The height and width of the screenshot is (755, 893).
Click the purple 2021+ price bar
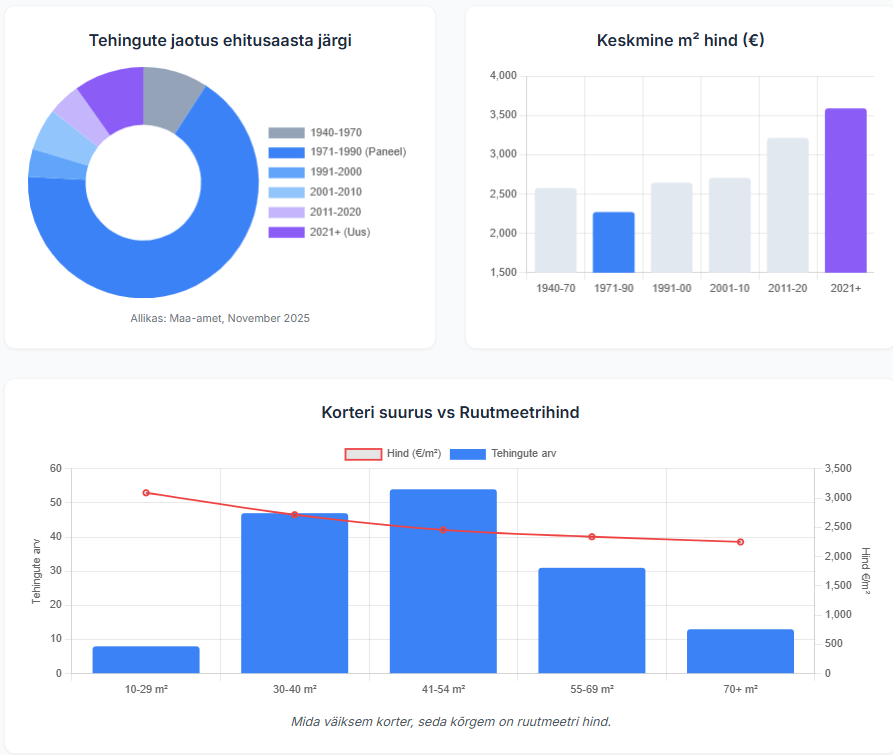(845, 190)
